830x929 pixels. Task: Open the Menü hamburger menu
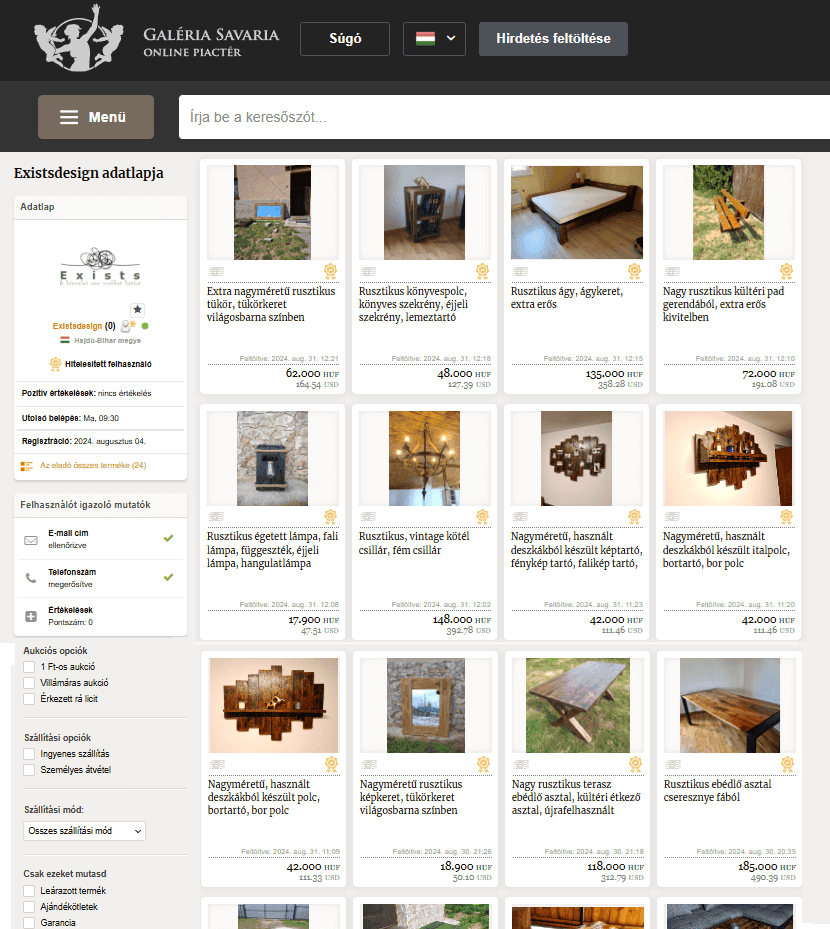[x=96, y=117]
